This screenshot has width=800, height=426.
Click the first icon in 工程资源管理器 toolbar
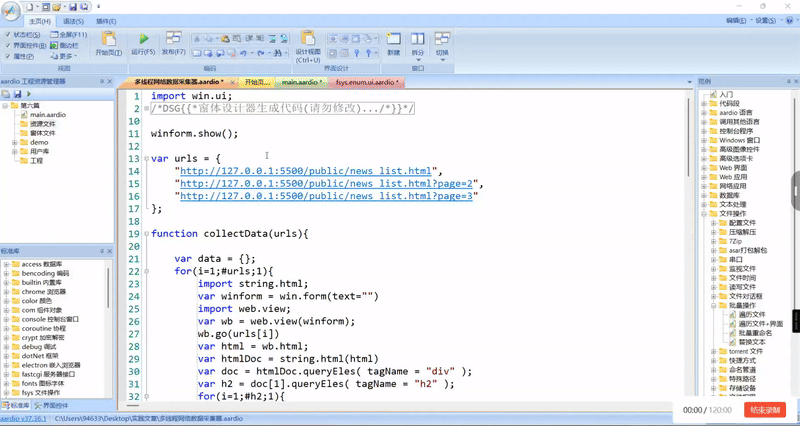tap(6, 94)
